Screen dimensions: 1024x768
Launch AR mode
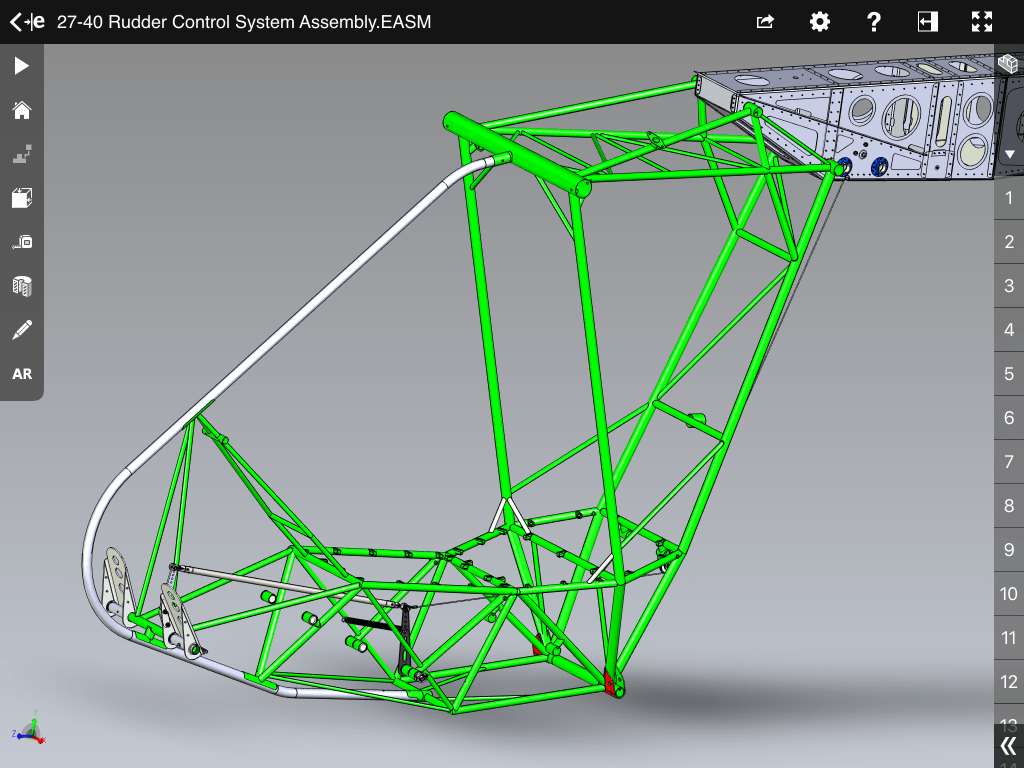pyautogui.click(x=22, y=374)
